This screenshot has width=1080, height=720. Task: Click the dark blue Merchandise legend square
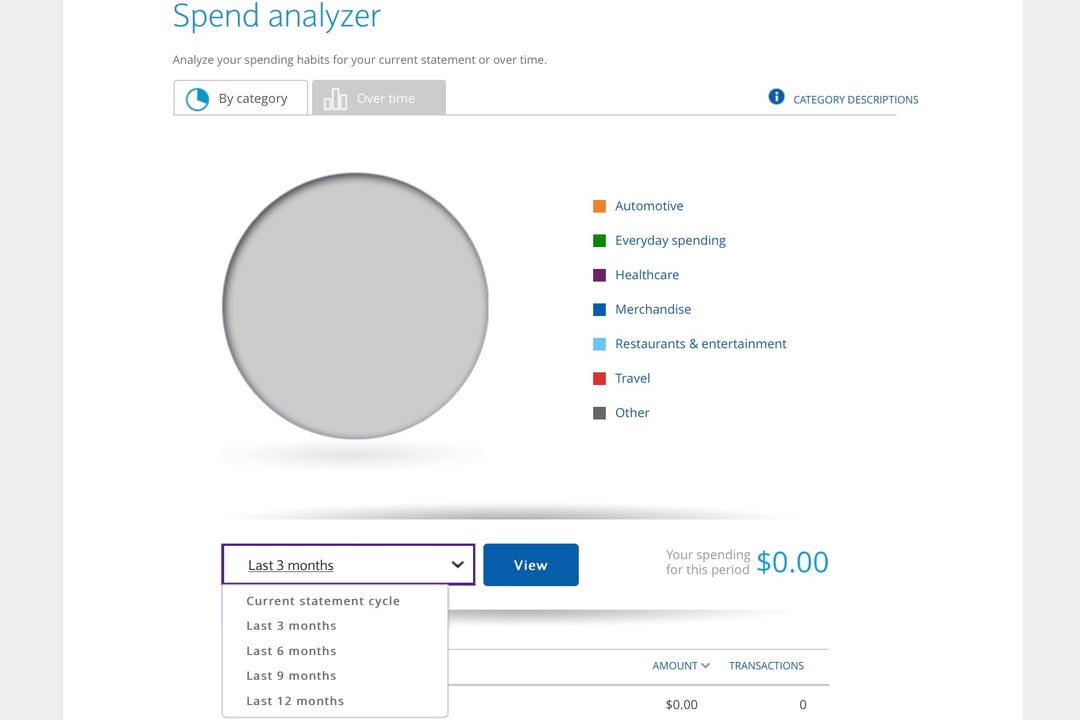599,309
